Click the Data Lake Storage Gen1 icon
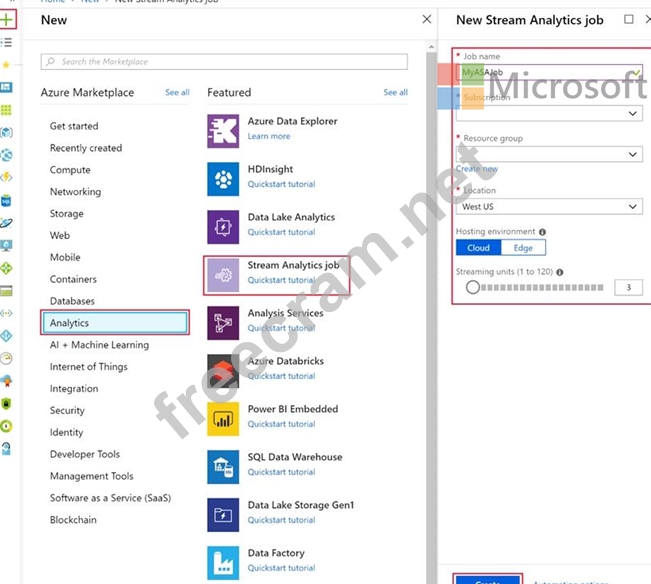Viewport: 651px width, 584px height. click(x=223, y=515)
